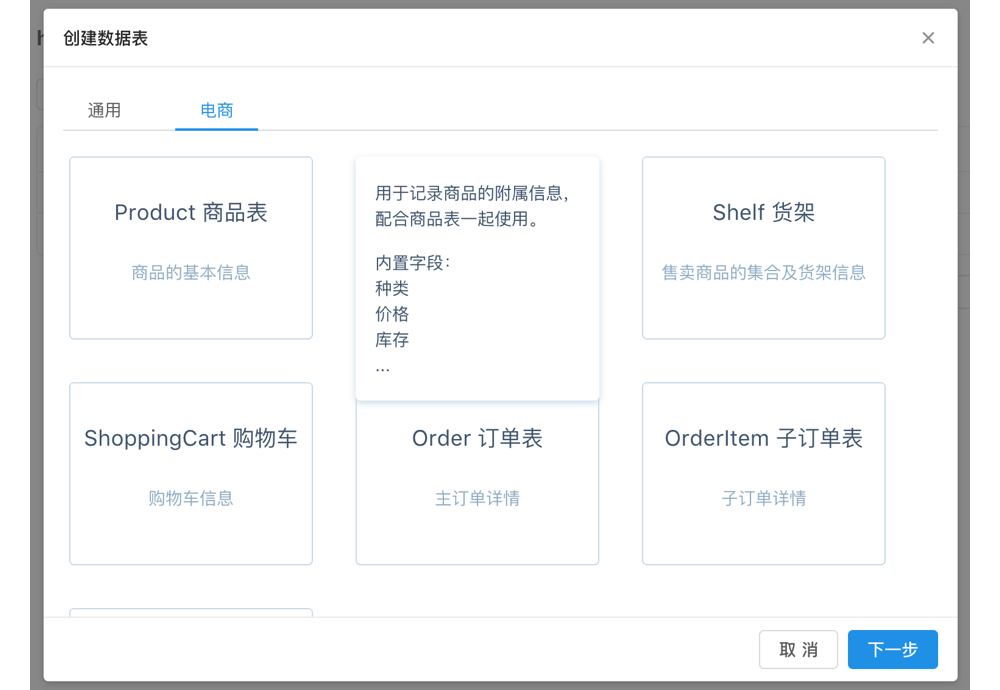The width and height of the screenshot is (1000, 690).
Task: Click the 库存 field label in the tooltip
Action: 391,339
